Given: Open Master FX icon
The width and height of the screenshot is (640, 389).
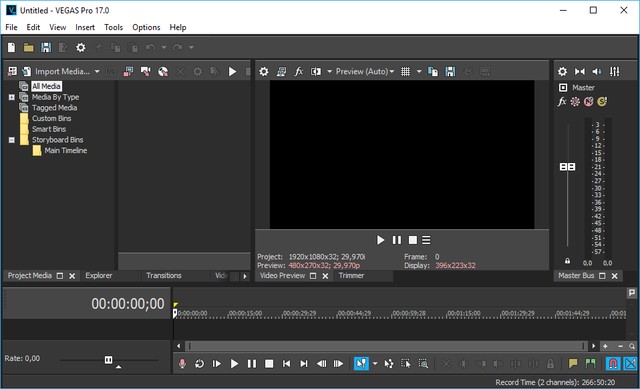Looking at the screenshot, I should pos(562,102).
